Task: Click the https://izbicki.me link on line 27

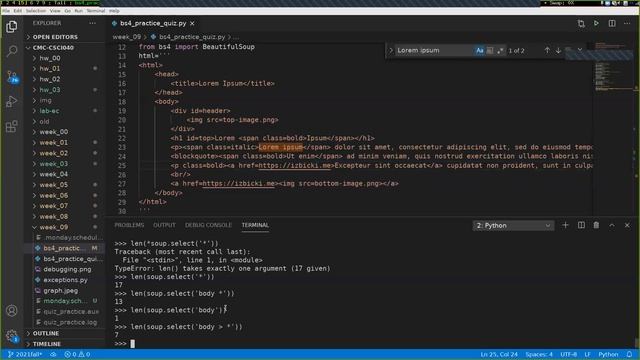Action: click(x=238, y=183)
